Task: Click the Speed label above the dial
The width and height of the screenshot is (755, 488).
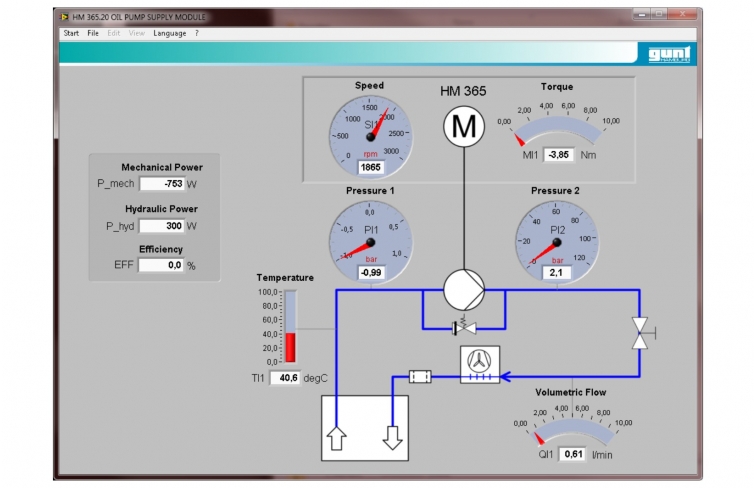Action: pos(369,85)
